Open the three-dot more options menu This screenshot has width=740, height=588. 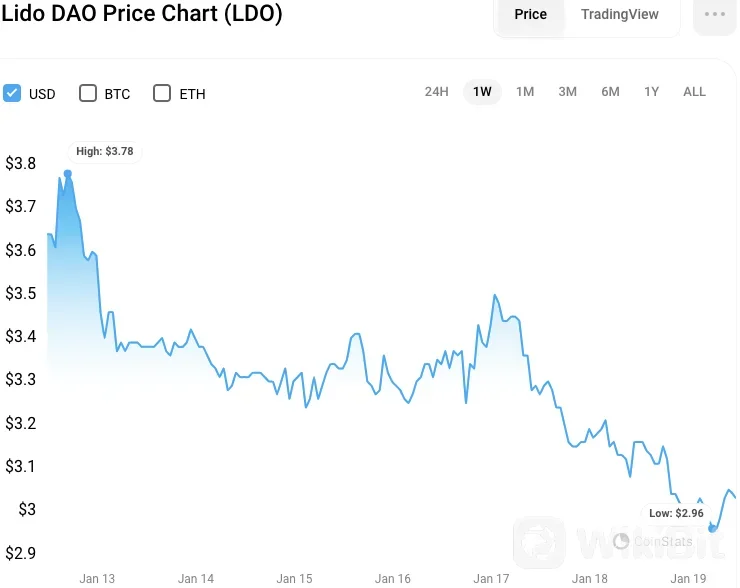(x=715, y=14)
